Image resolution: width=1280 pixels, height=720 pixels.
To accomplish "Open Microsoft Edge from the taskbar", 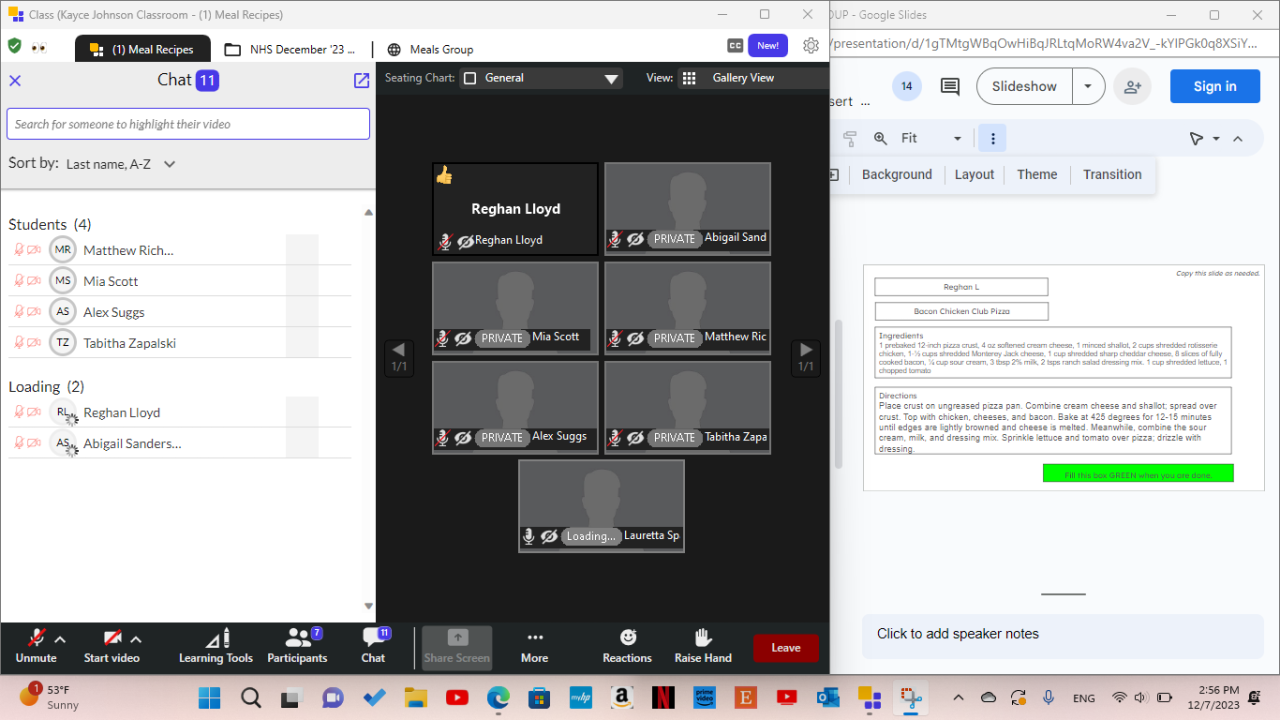I will coord(498,697).
